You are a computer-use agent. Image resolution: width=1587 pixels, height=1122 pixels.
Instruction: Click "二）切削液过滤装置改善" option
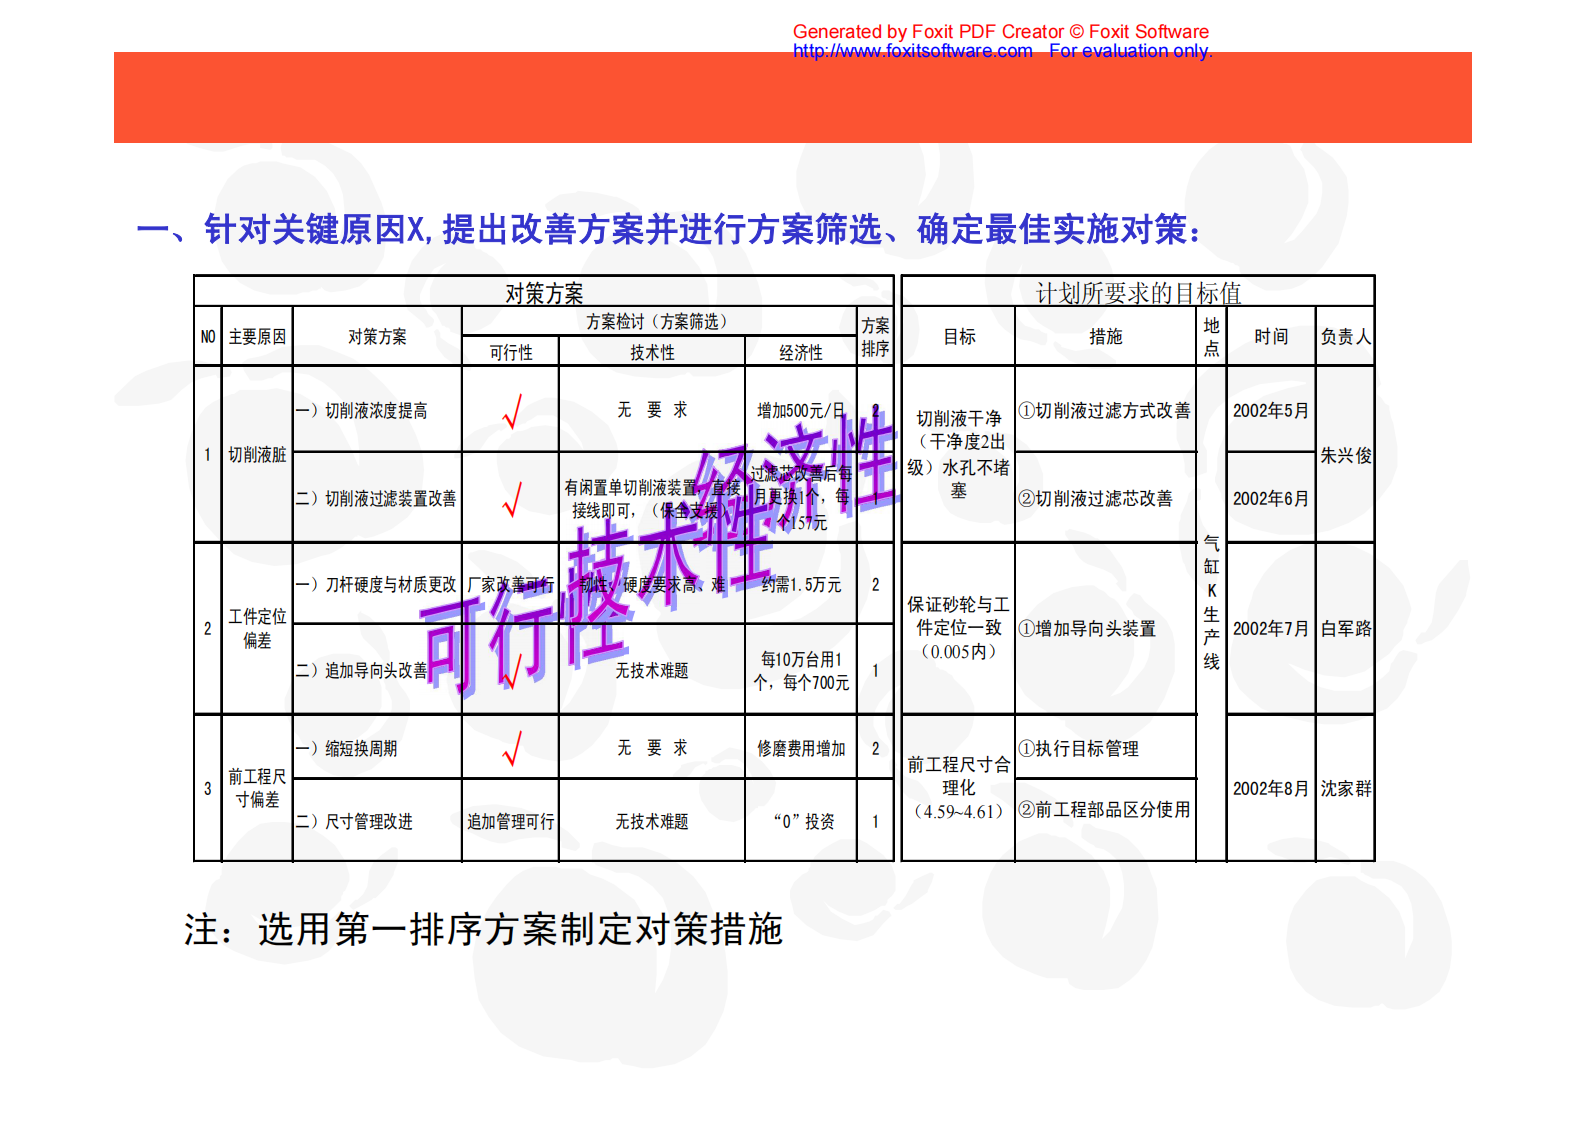click(376, 499)
